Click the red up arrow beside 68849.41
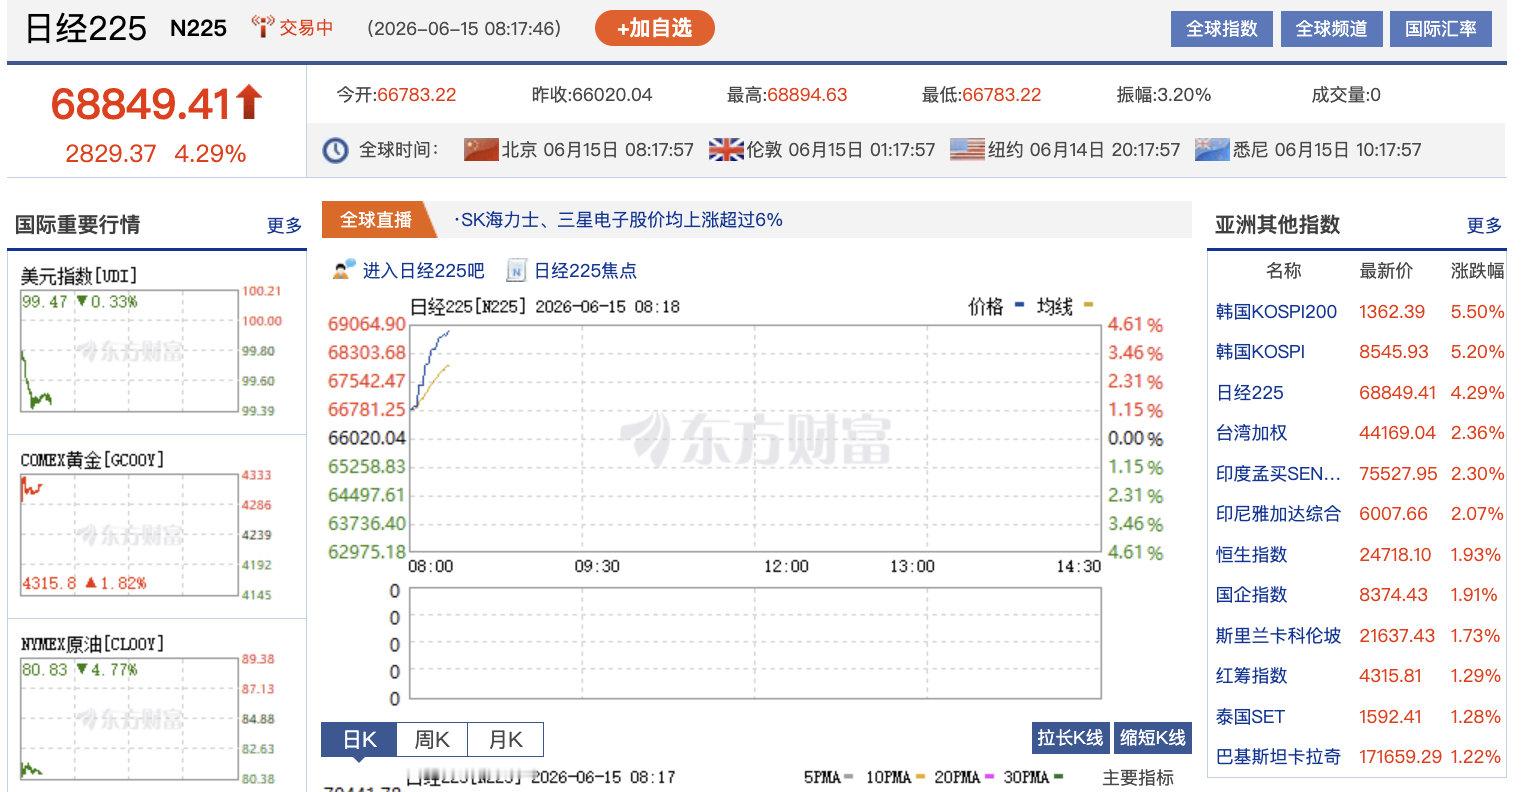 pos(249,102)
